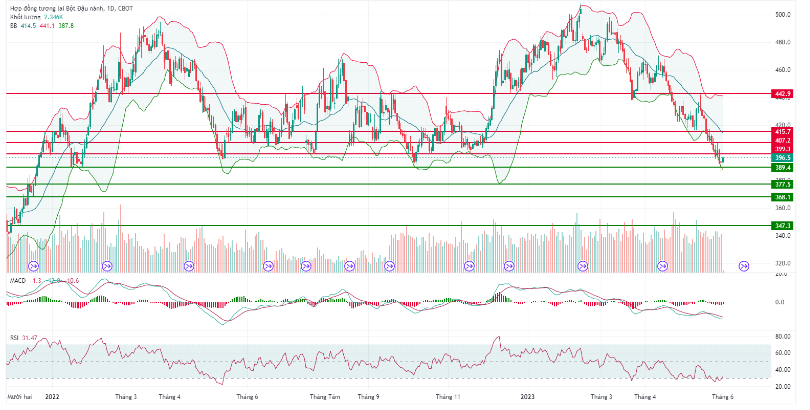This screenshot has height=410, width=810.
Task: Click the leftmost event marker near Mười hai
Action: pos(34,266)
